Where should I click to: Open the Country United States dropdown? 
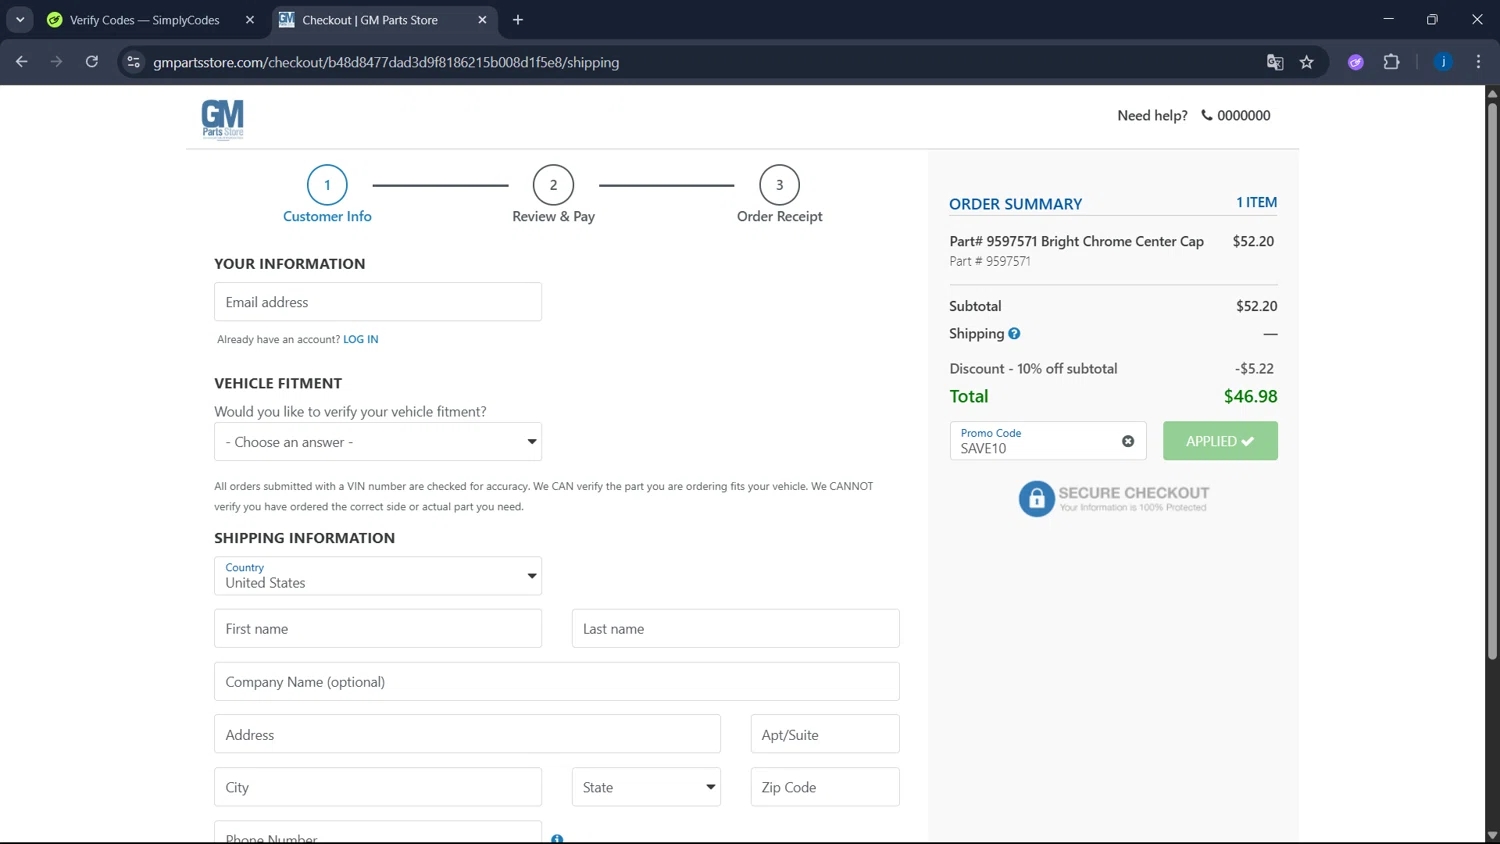378,576
